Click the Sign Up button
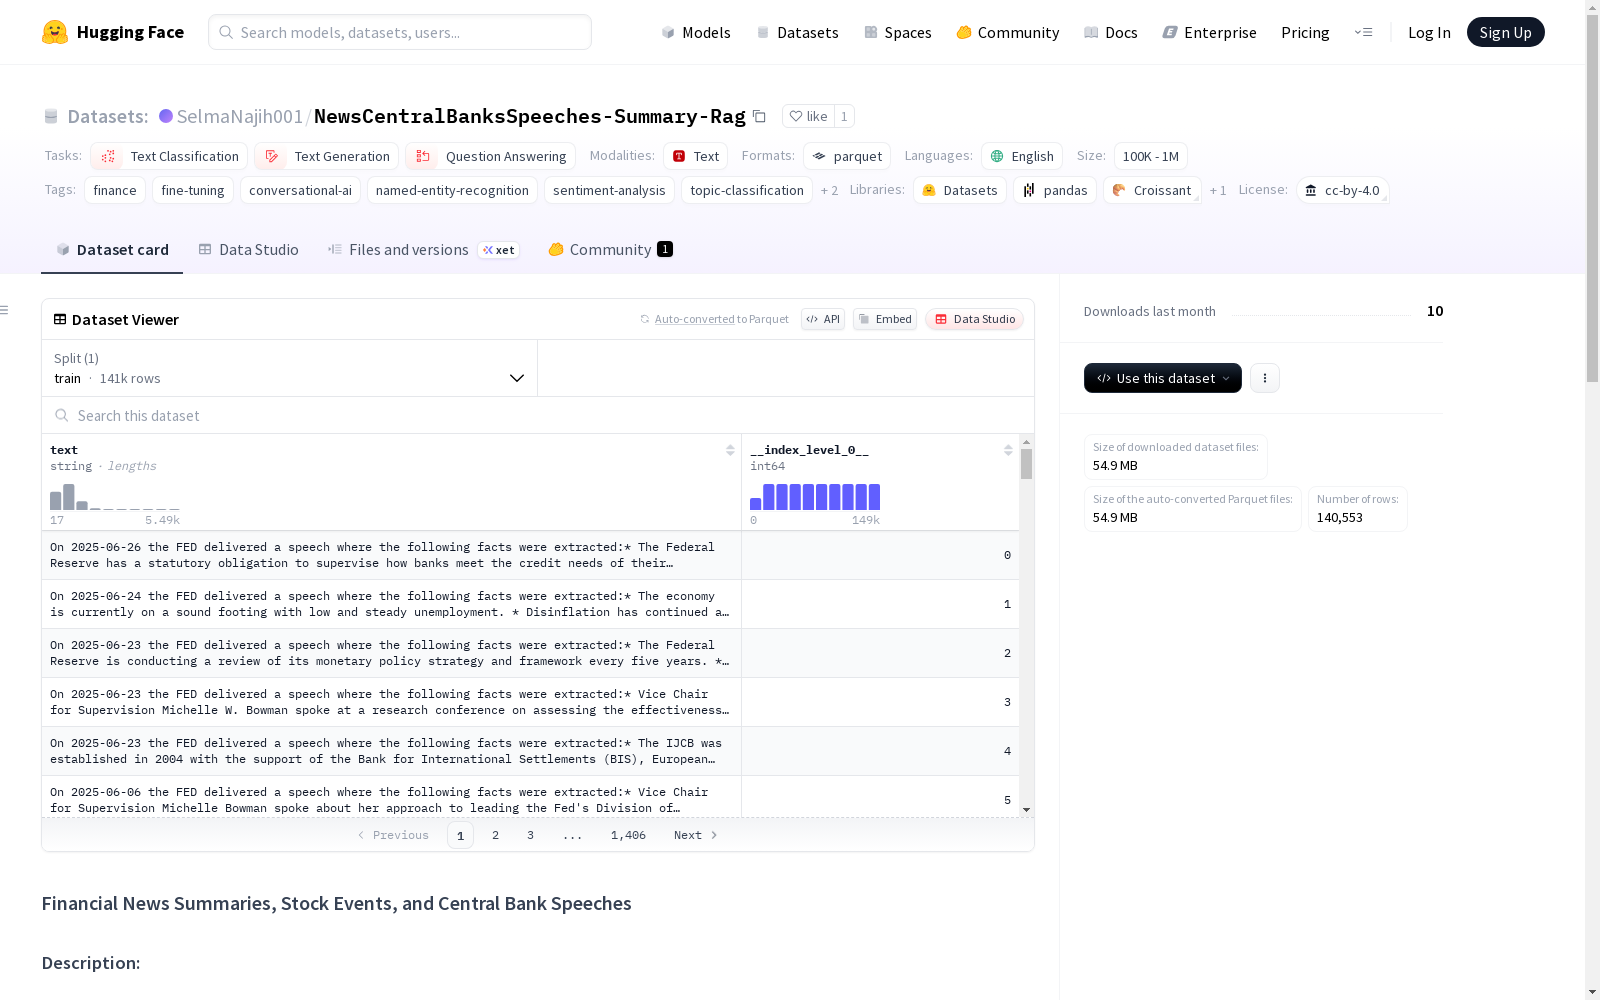1600x1000 pixels. [x=1505, y=32]
